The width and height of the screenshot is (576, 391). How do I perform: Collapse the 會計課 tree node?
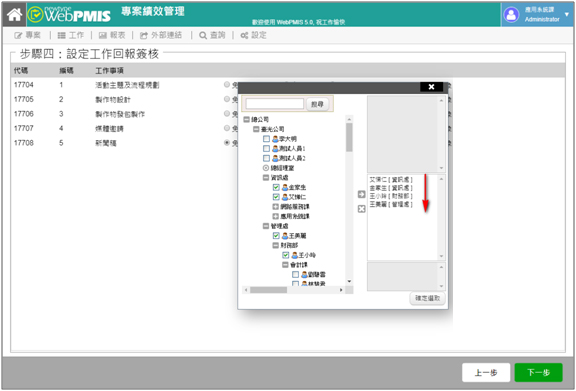pos(285,265)
